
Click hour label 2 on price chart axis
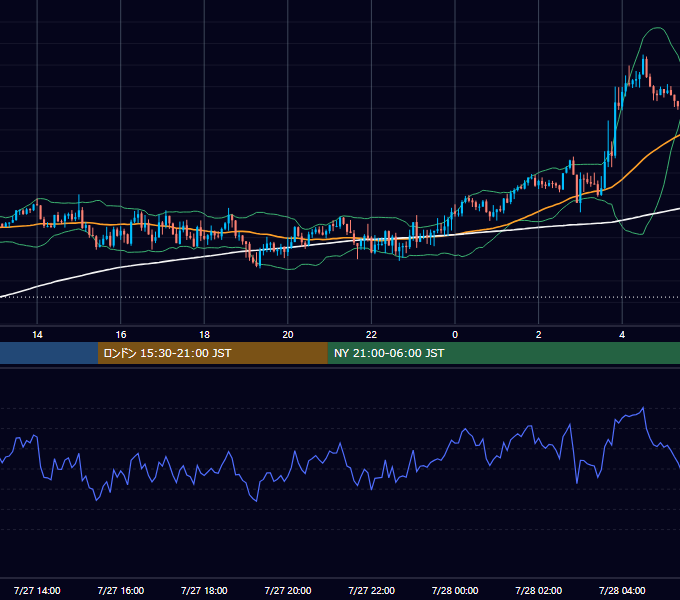point(539,335)
